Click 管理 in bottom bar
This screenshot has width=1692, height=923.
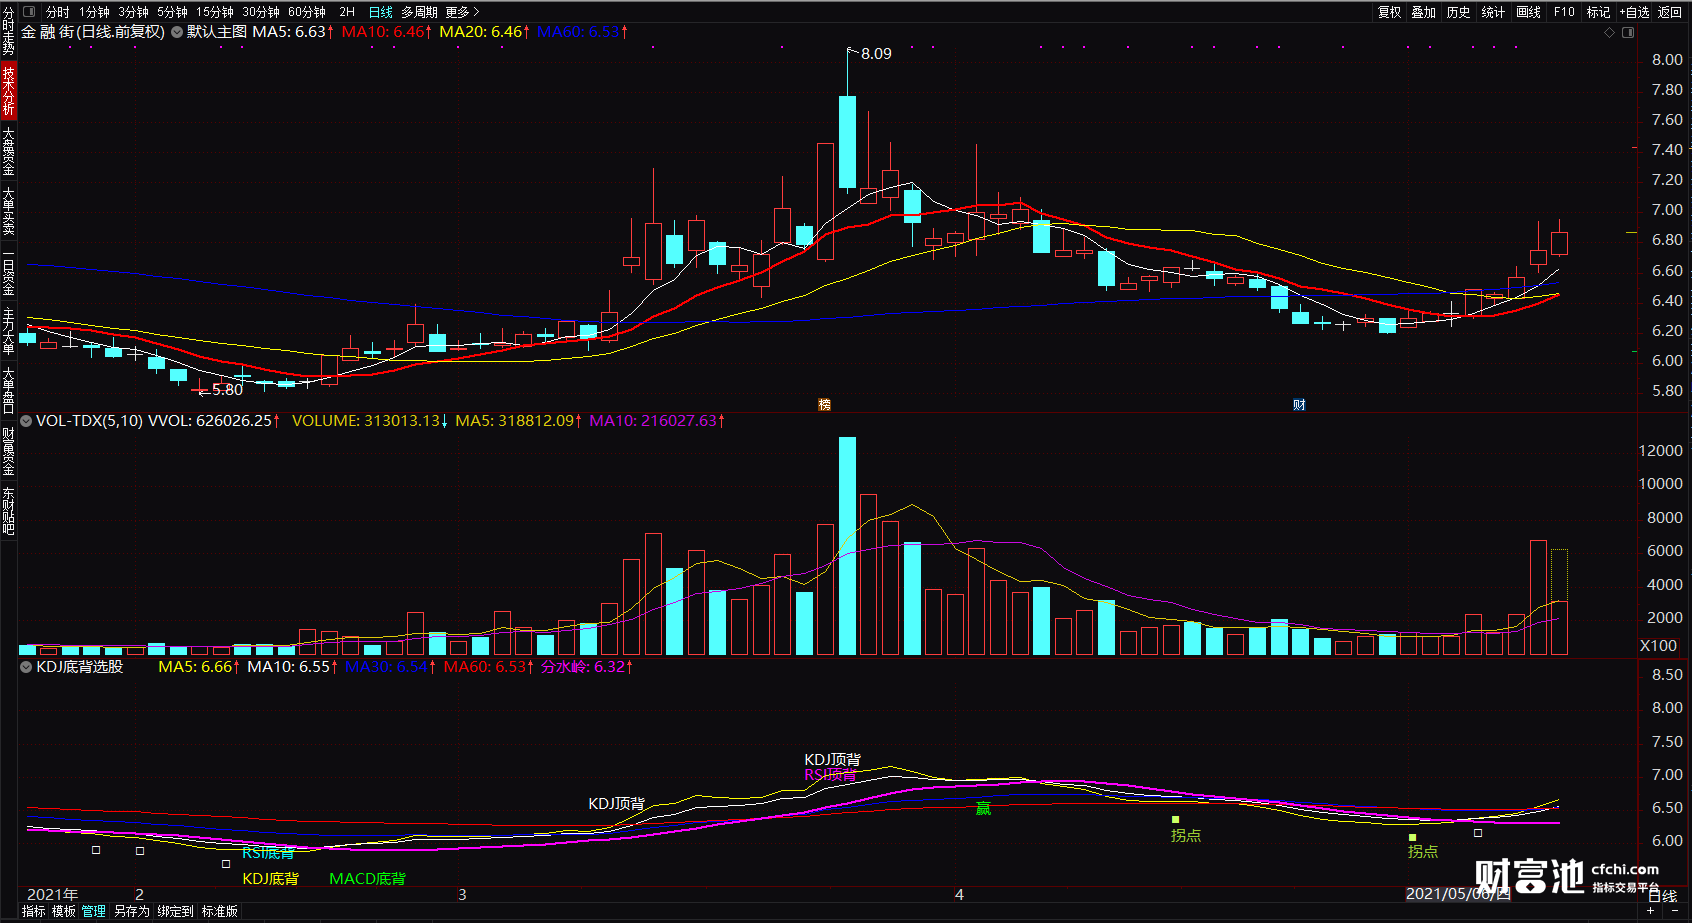click(94, 911)
